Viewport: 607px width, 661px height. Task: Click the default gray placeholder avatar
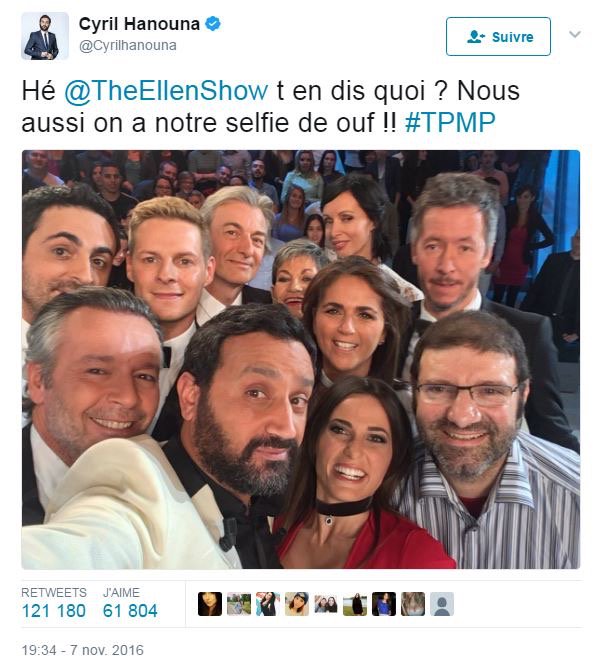click(442, 604)
